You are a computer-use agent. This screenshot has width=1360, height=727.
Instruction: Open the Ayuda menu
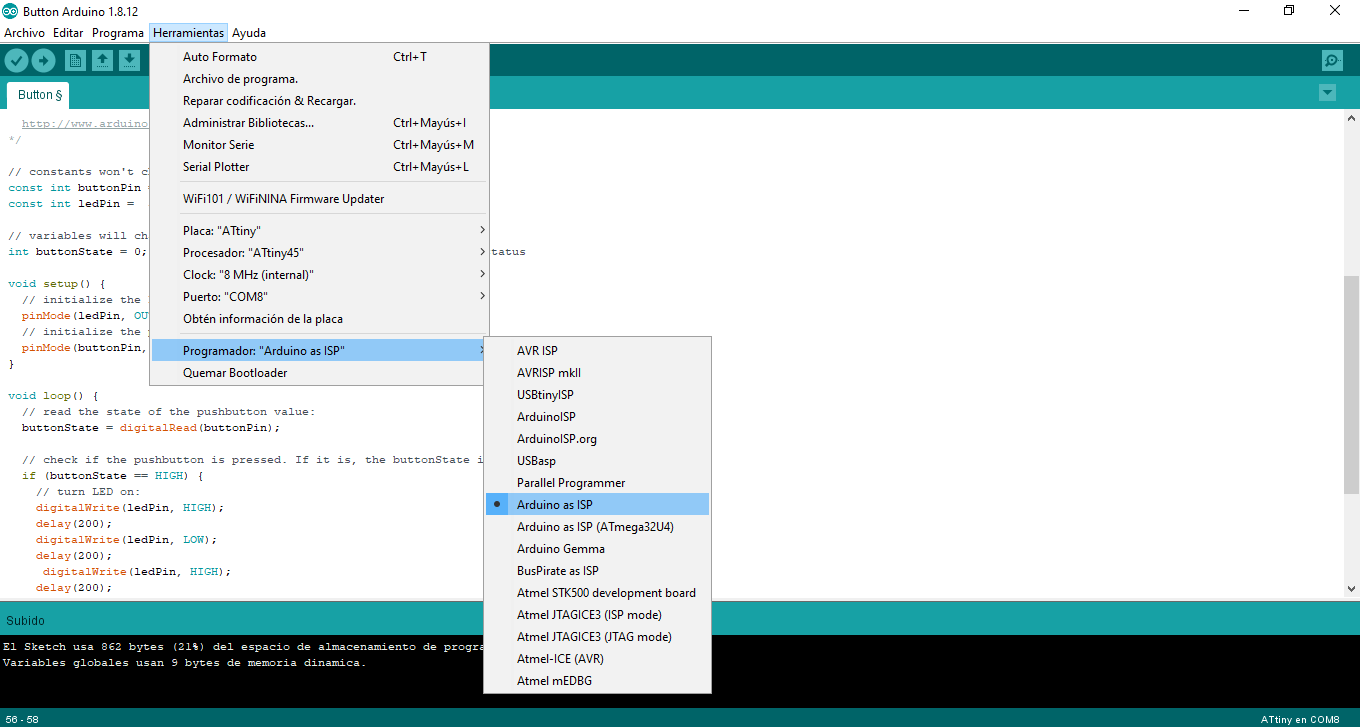pyautogui.click(x=249, y=33)
